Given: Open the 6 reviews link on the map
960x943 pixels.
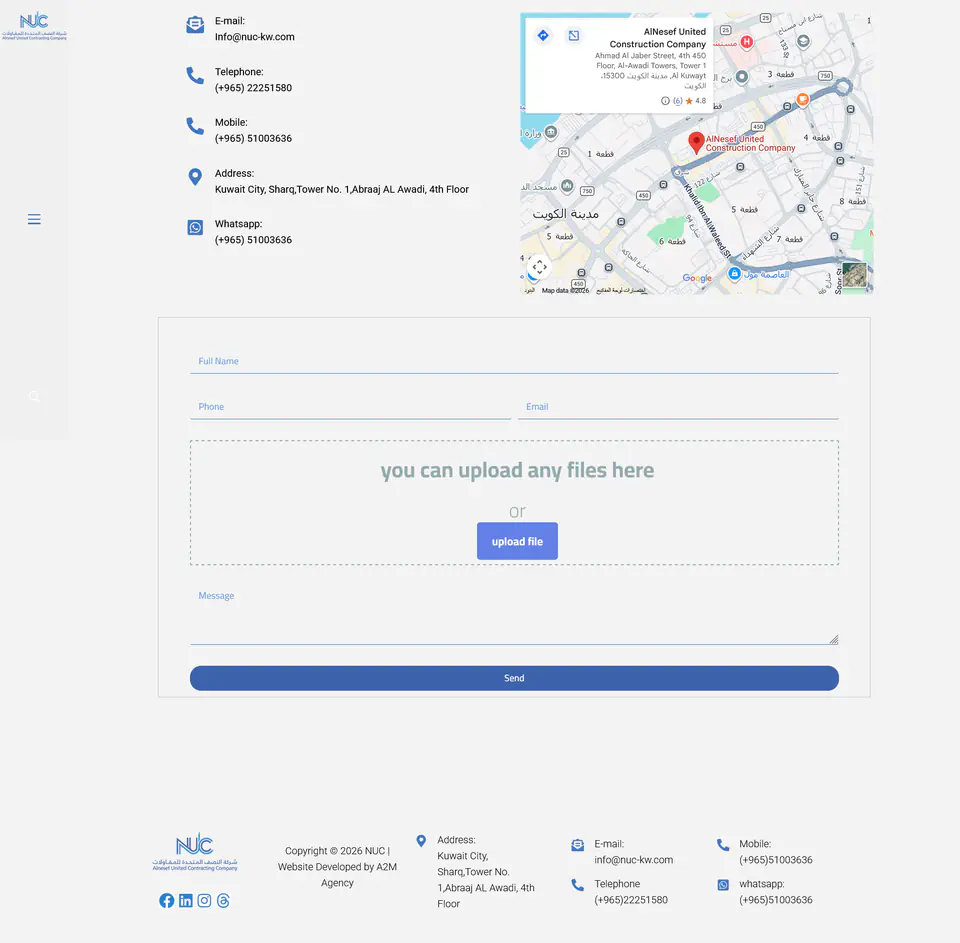Looking at the screenshot, I should [678, 101].
